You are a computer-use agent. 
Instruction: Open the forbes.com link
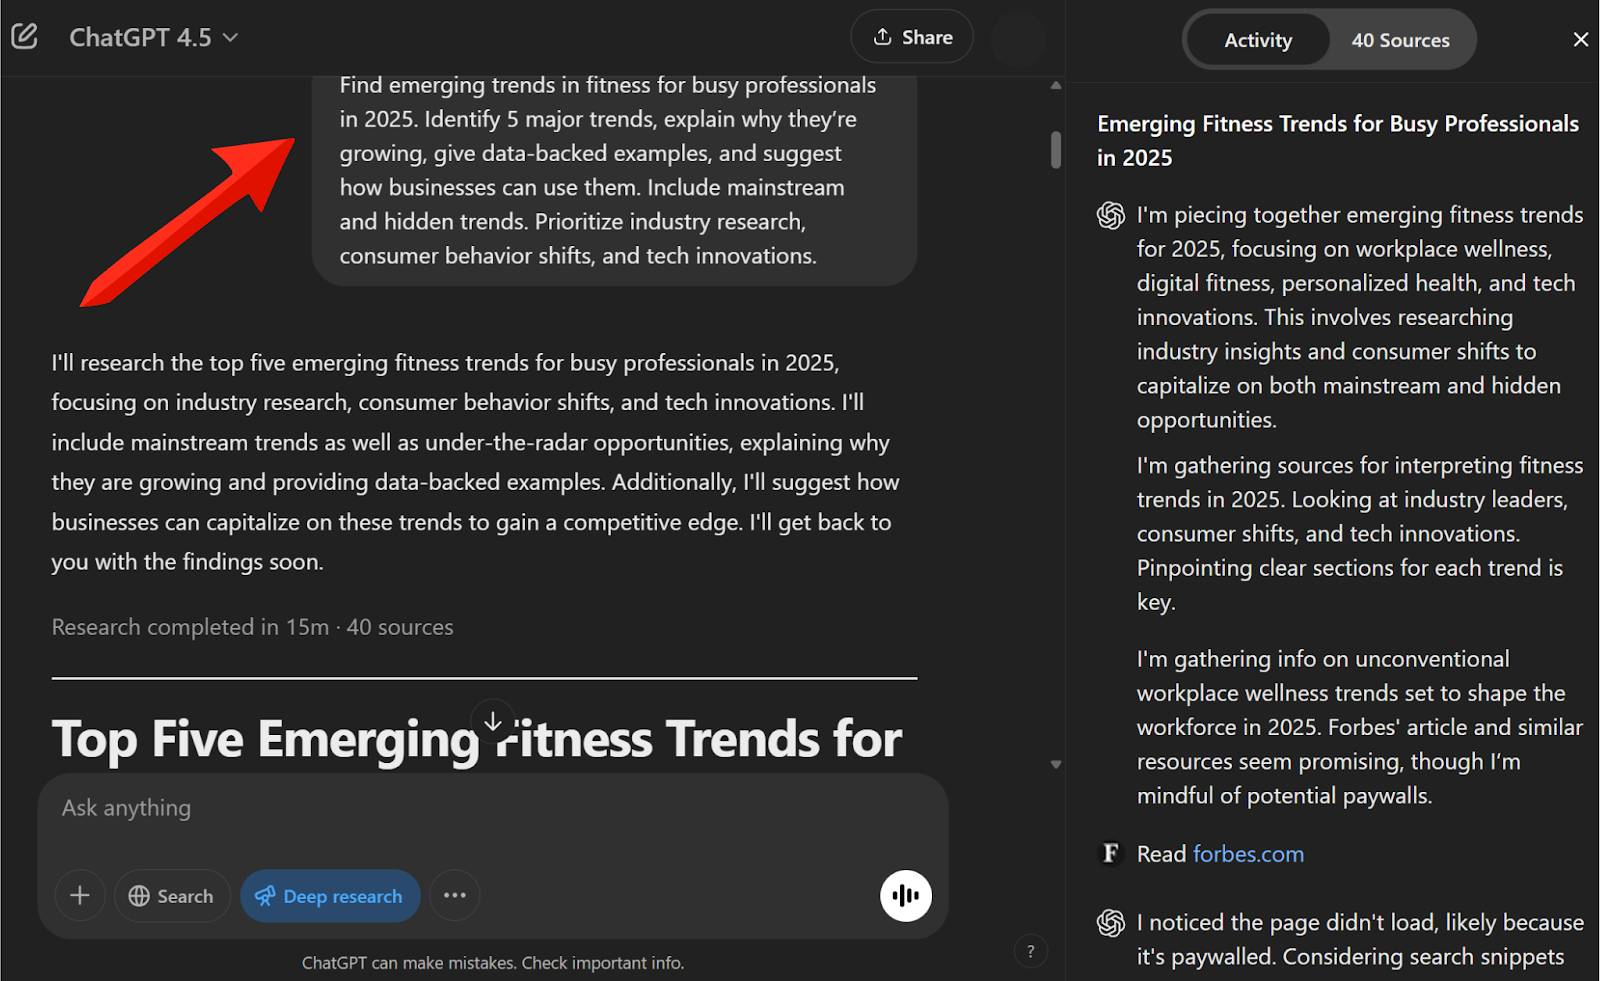point(1248,854)
